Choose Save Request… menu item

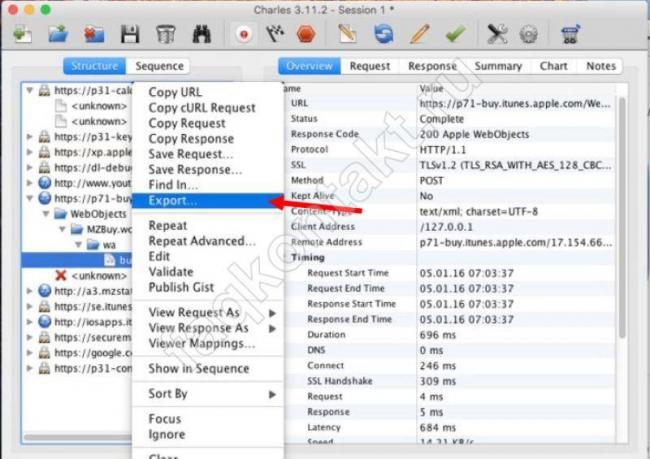(x=208, y=154)
